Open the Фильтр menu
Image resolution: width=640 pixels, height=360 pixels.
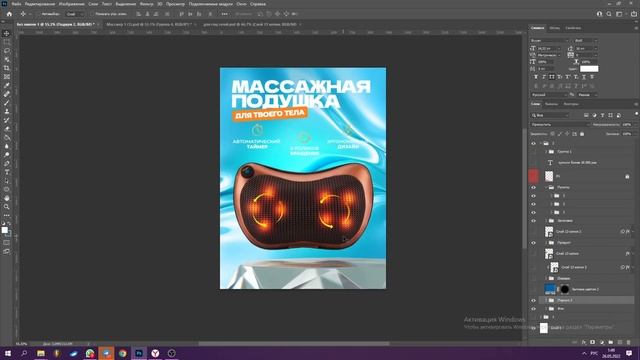click(x=147, y=4)
